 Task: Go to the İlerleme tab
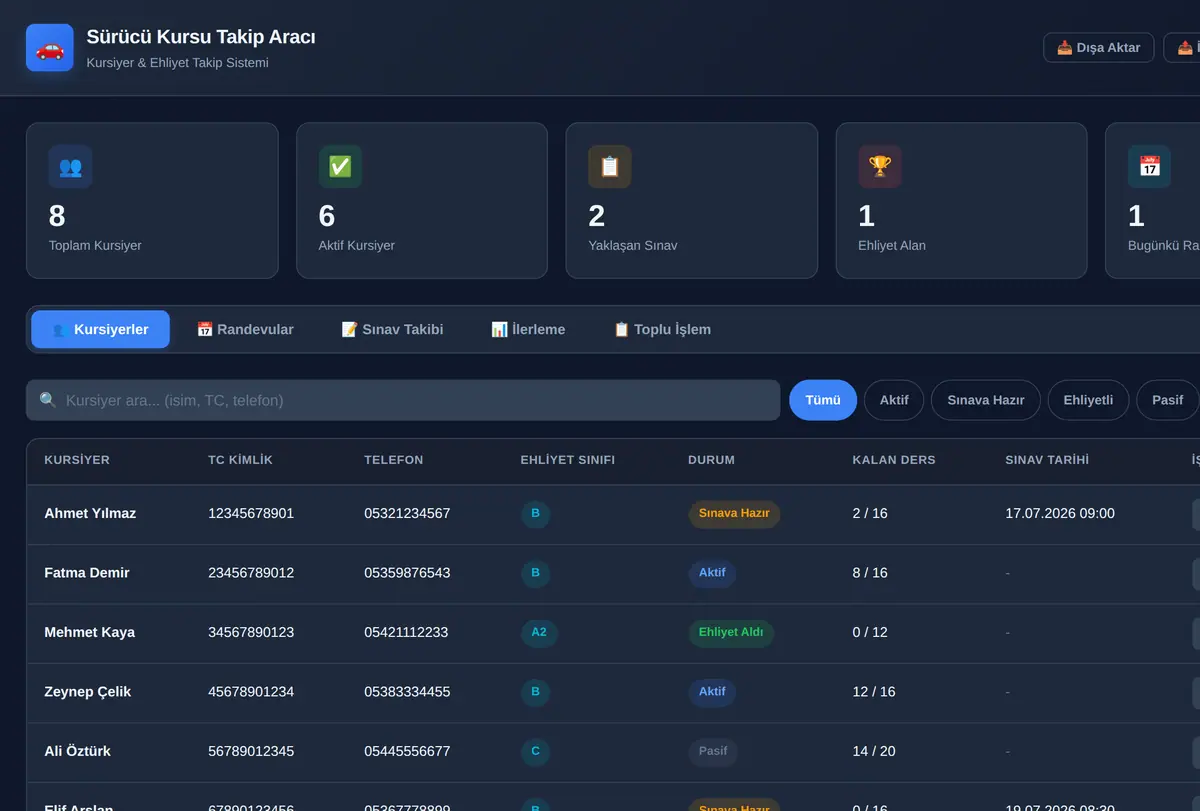[x=528, y=329]
